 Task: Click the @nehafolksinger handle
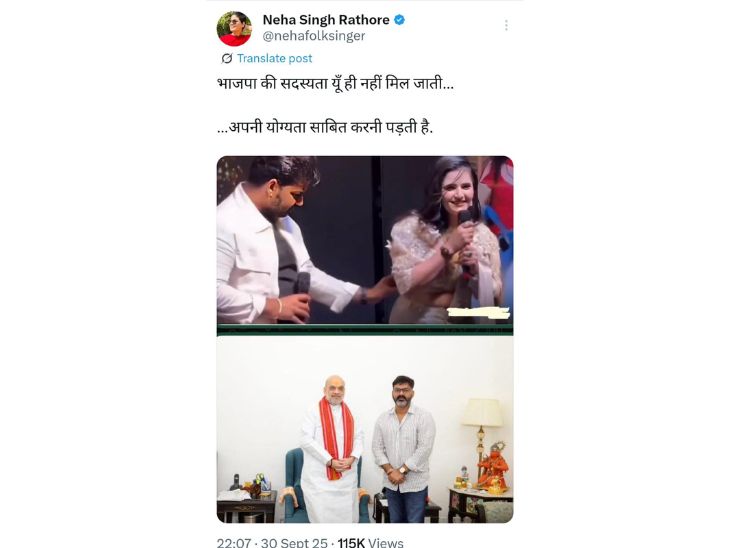coord(314,36)
